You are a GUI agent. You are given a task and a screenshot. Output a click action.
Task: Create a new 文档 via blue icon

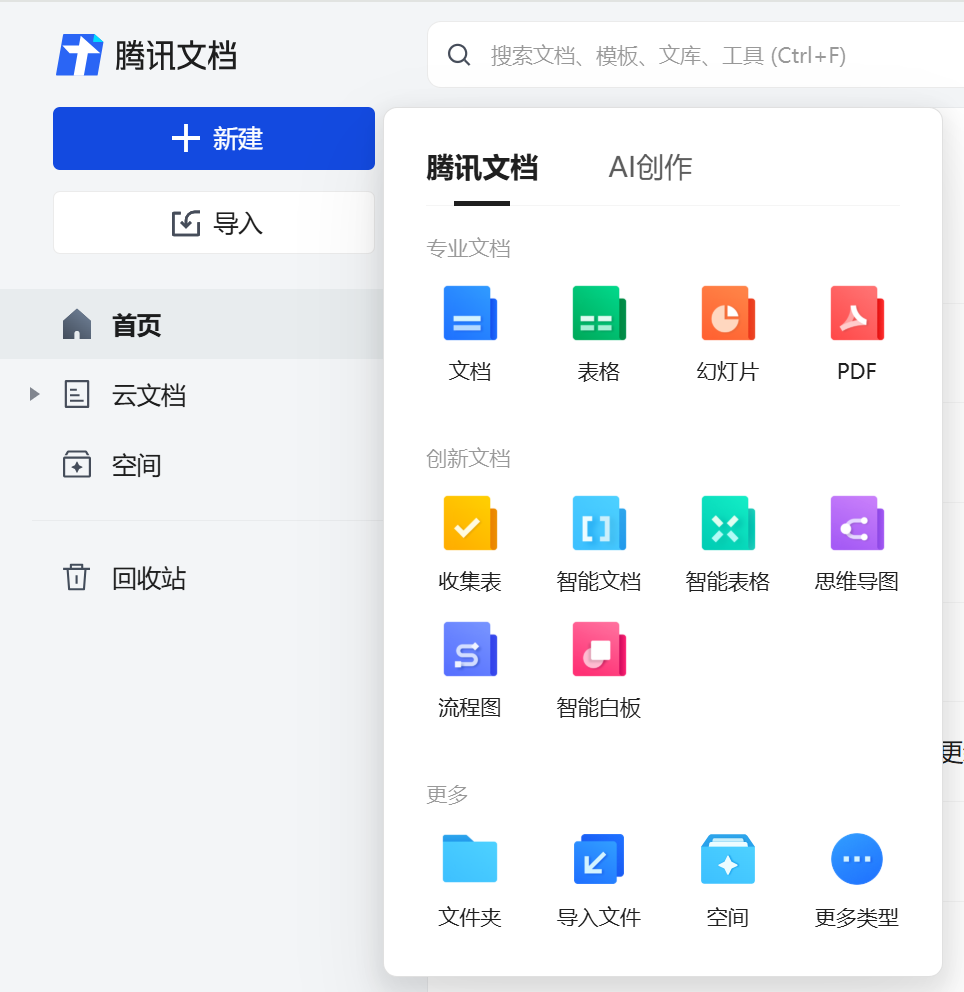coord(470,313)
